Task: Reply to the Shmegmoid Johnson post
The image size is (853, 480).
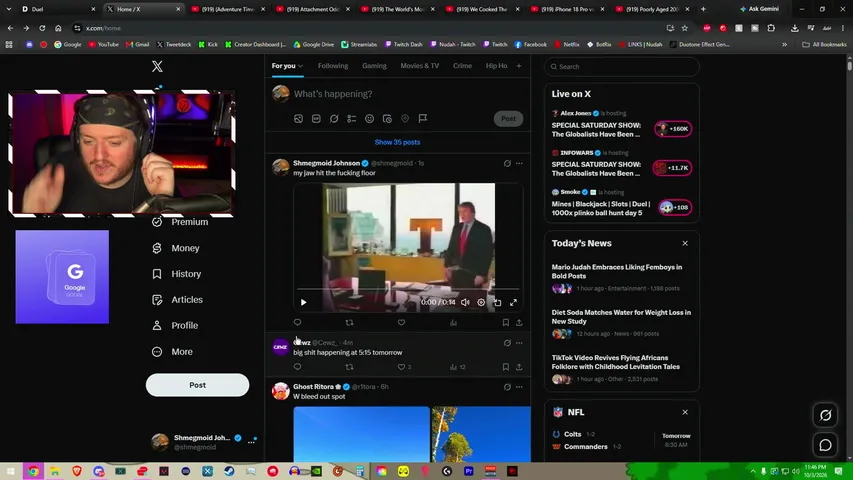Action: click(x=297, y=322)
